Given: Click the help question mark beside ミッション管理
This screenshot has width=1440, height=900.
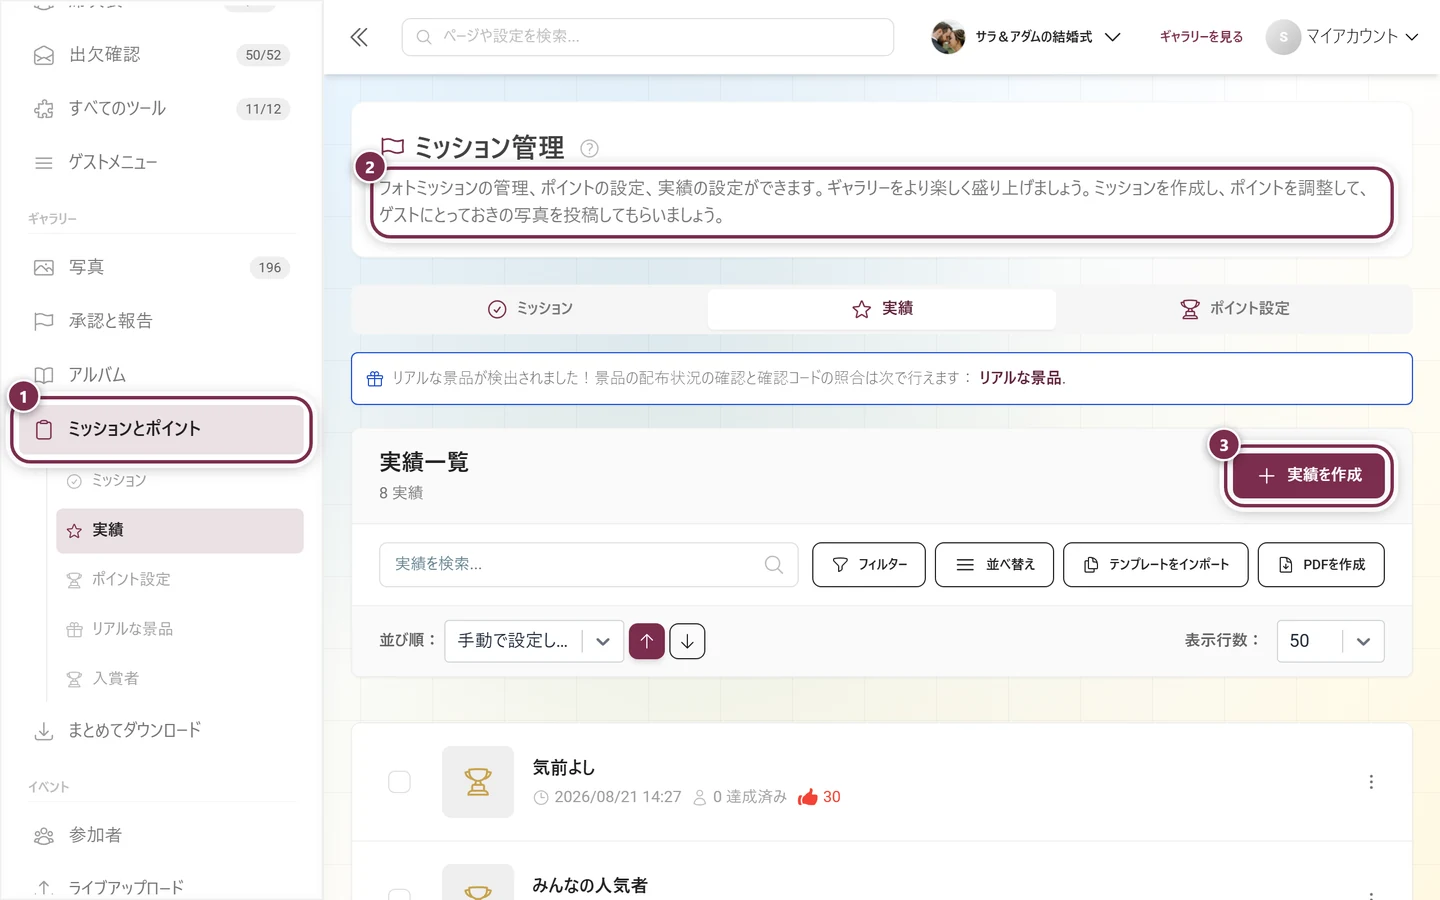Looking at the screenshot, I should 590,149.
